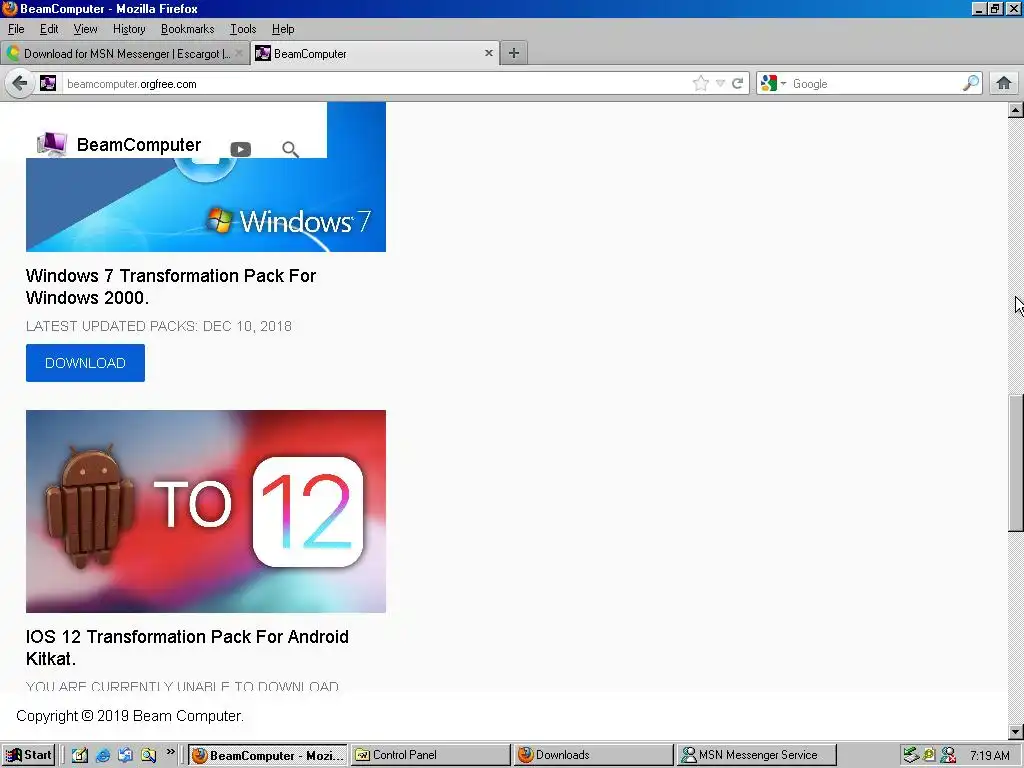Click the Copyright 2019 Beam Computer text
Viewport: 1024px width, 768px height.
(x=130, y=716)
